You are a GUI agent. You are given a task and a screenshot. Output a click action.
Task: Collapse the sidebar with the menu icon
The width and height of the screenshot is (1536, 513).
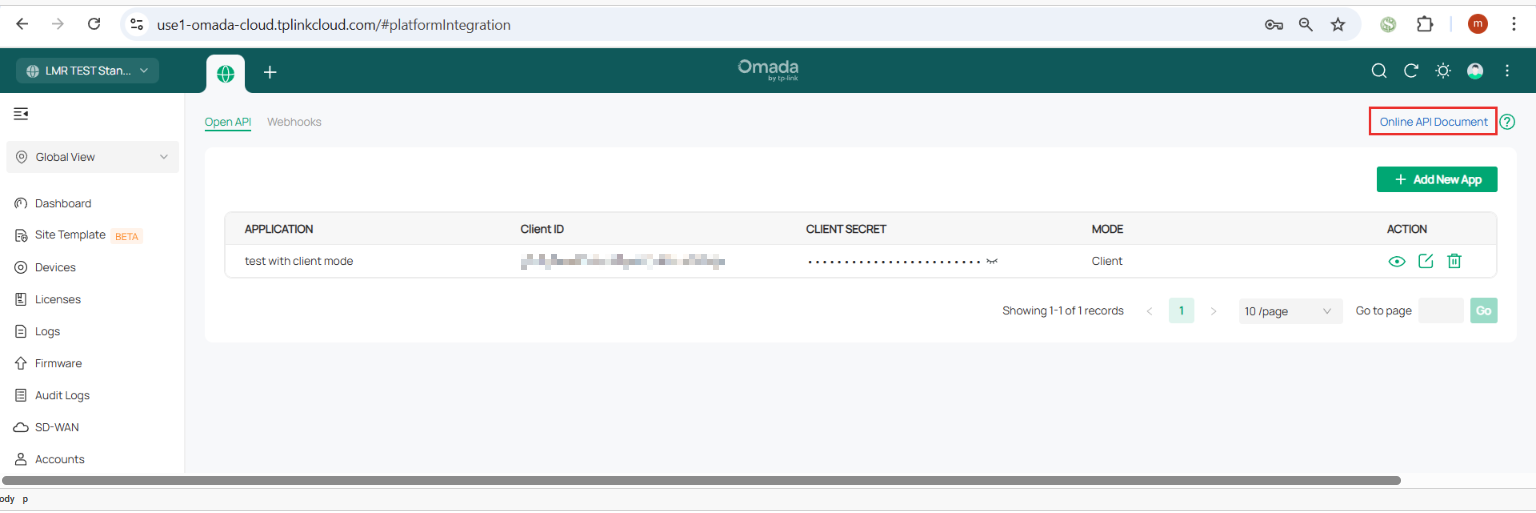click(20, 114)
